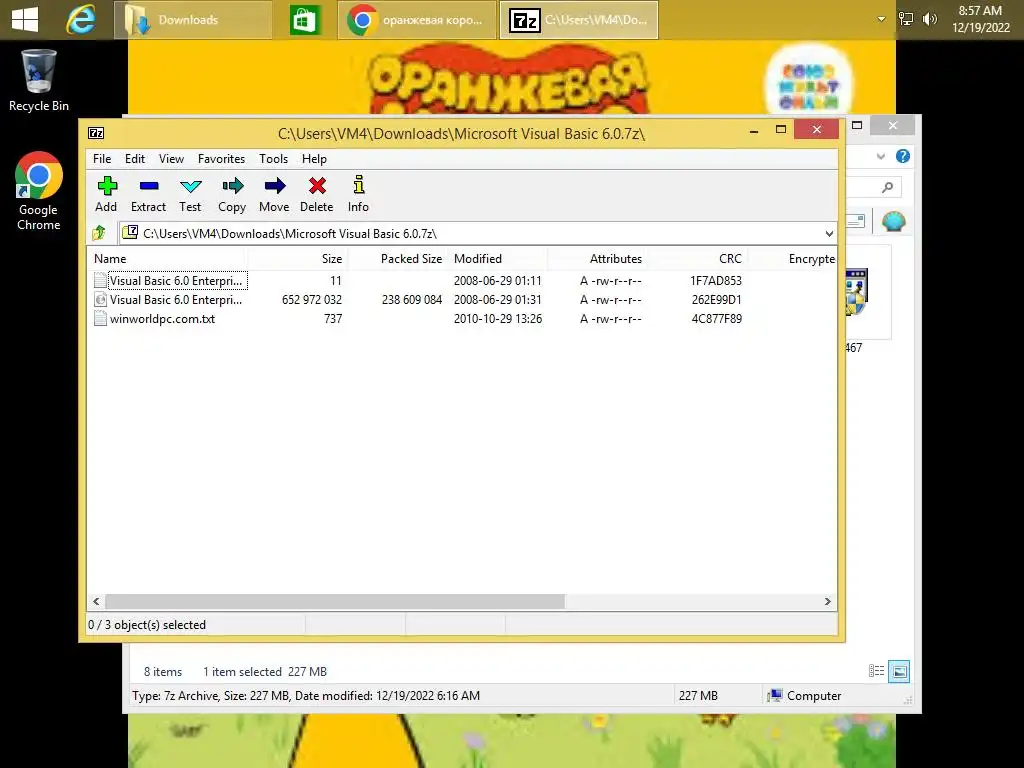The height and width of the screenshot is (768, 1024).
Task: Click the 7z icon in window title bar
Action: pyautogui.click(x=96, y=133)
